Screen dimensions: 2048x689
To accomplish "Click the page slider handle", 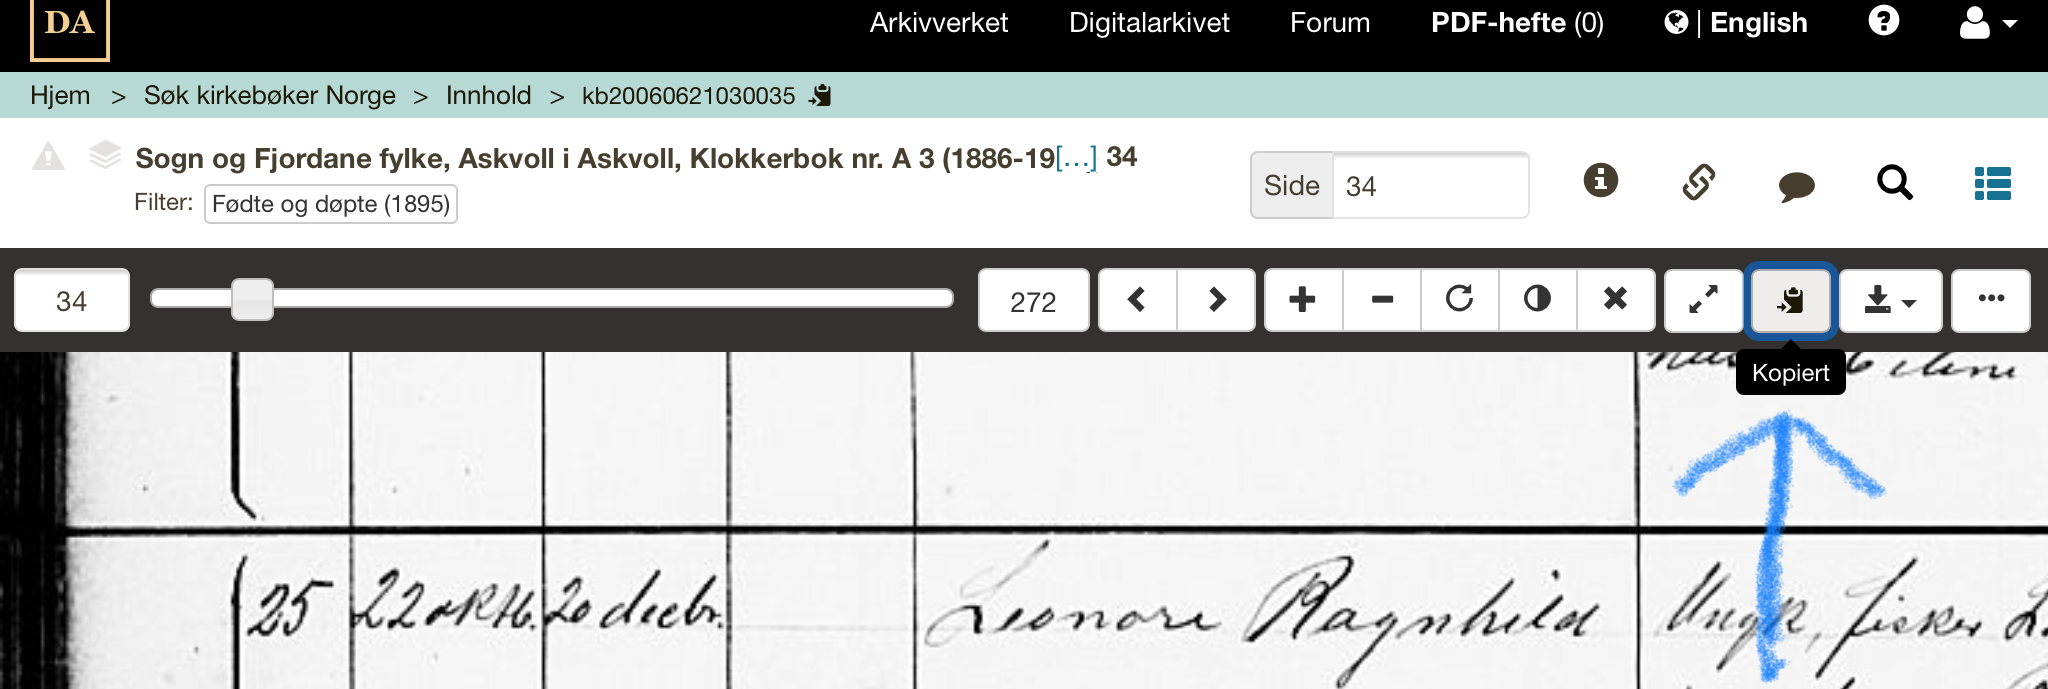I will [x=252, y=300].
